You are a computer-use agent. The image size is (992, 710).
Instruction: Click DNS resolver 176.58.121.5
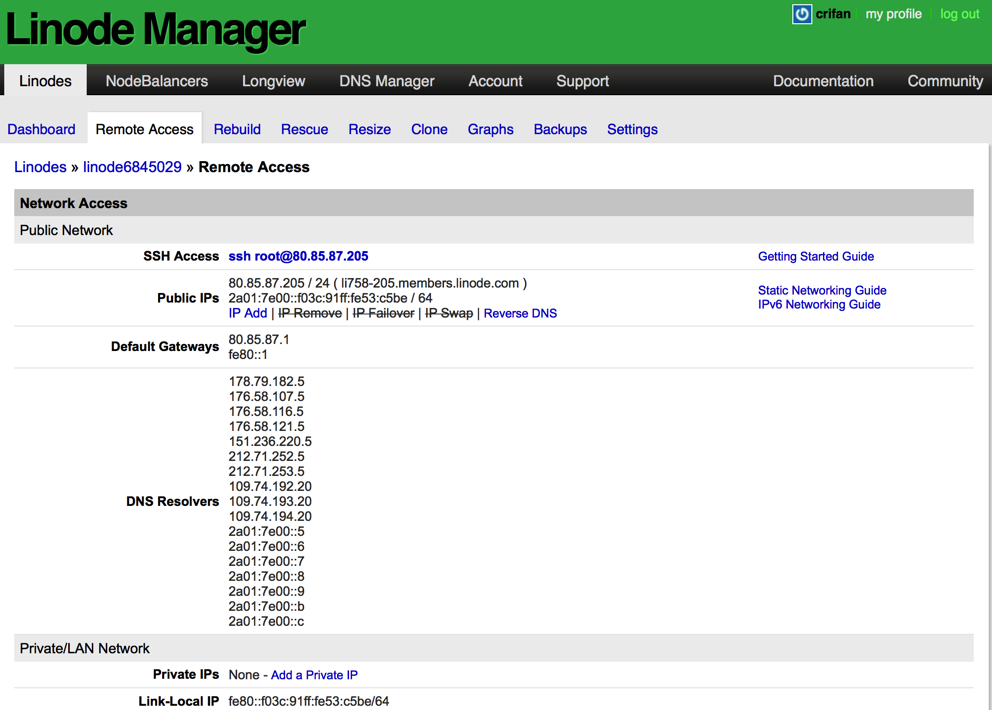(266, 427)
